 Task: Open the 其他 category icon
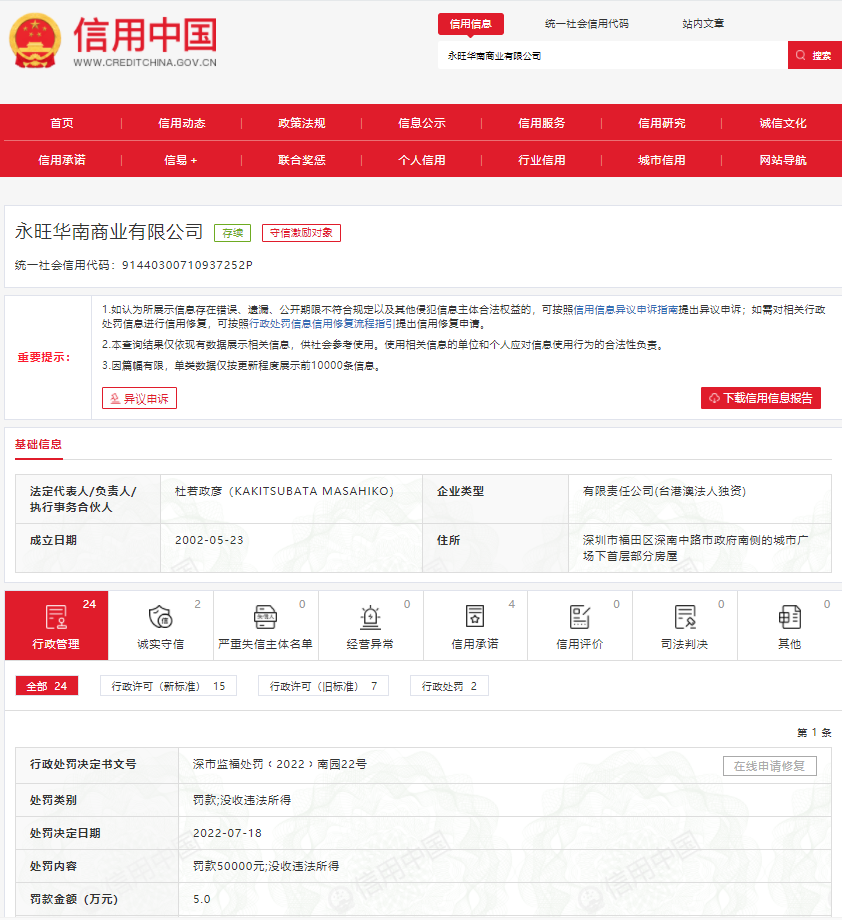(x=789, y=617)
